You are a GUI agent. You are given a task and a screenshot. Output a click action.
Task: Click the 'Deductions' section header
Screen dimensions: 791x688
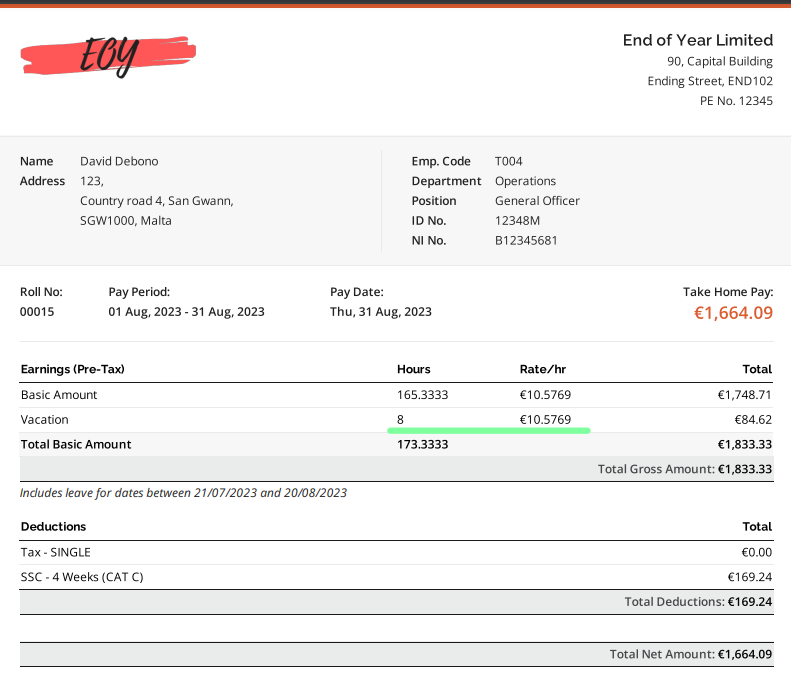(53, 527)
